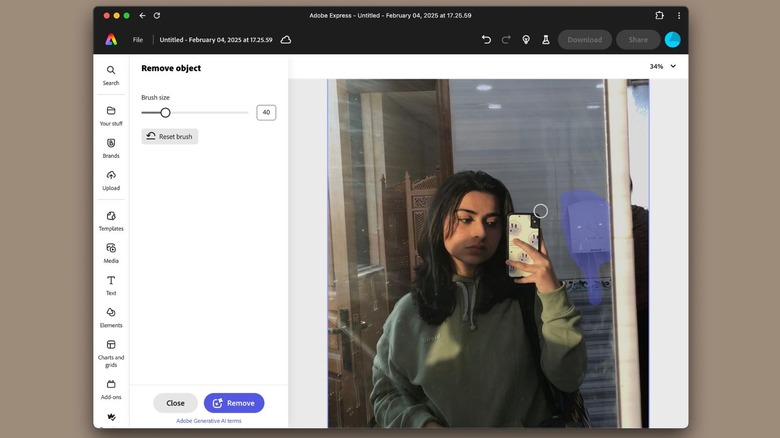Expand the 34% zoom dropdown

point(663,66)
